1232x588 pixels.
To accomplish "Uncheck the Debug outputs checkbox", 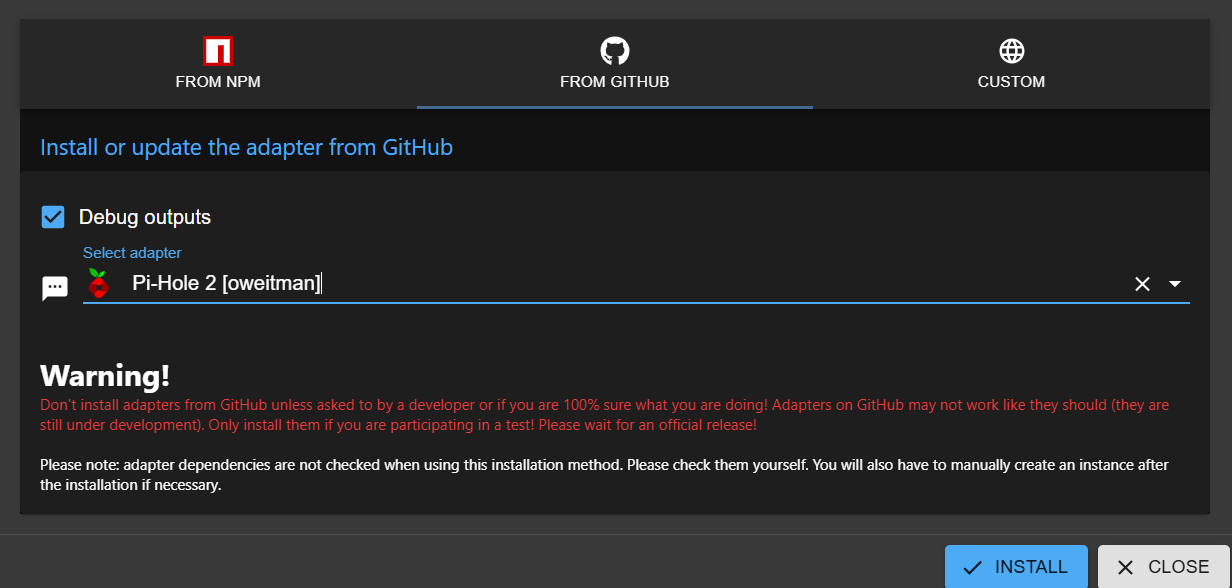I will coord(53,217).
